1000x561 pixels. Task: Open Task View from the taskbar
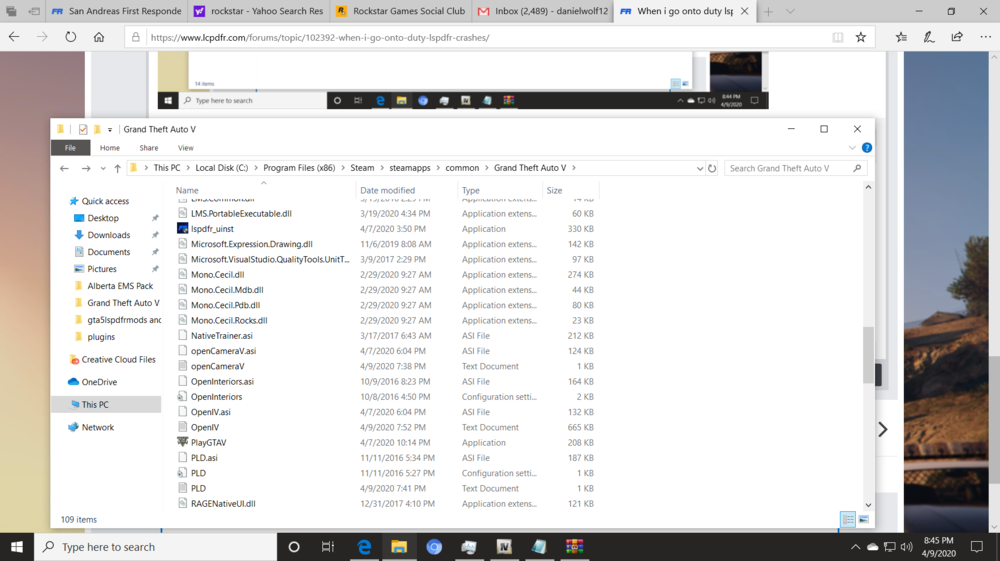coord(328,547)
